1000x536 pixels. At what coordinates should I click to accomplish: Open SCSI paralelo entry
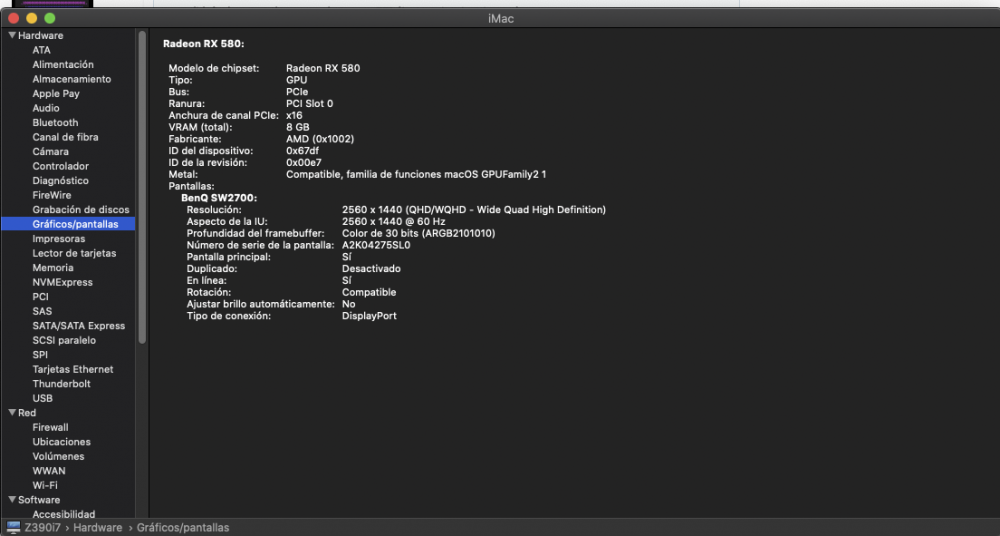(64, 340)
